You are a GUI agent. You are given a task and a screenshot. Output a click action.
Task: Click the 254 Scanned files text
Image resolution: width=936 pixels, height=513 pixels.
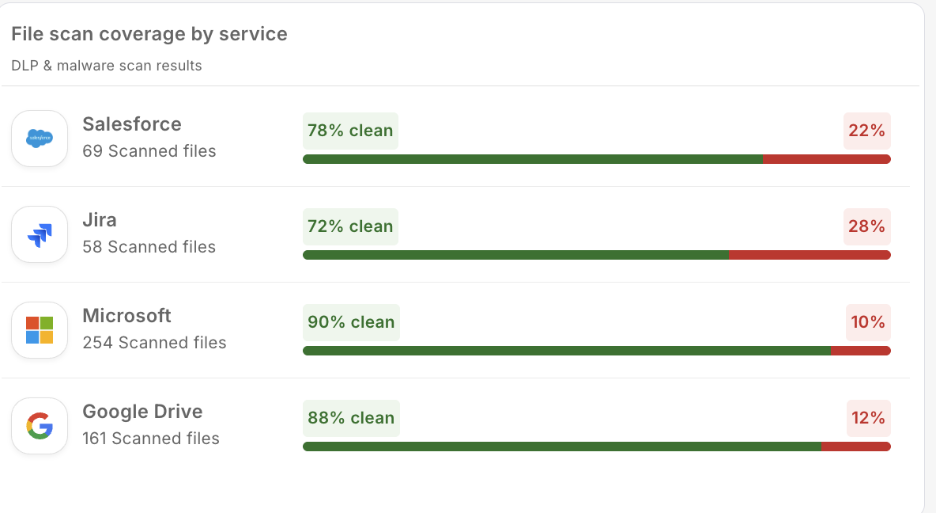tap(154, 343)
